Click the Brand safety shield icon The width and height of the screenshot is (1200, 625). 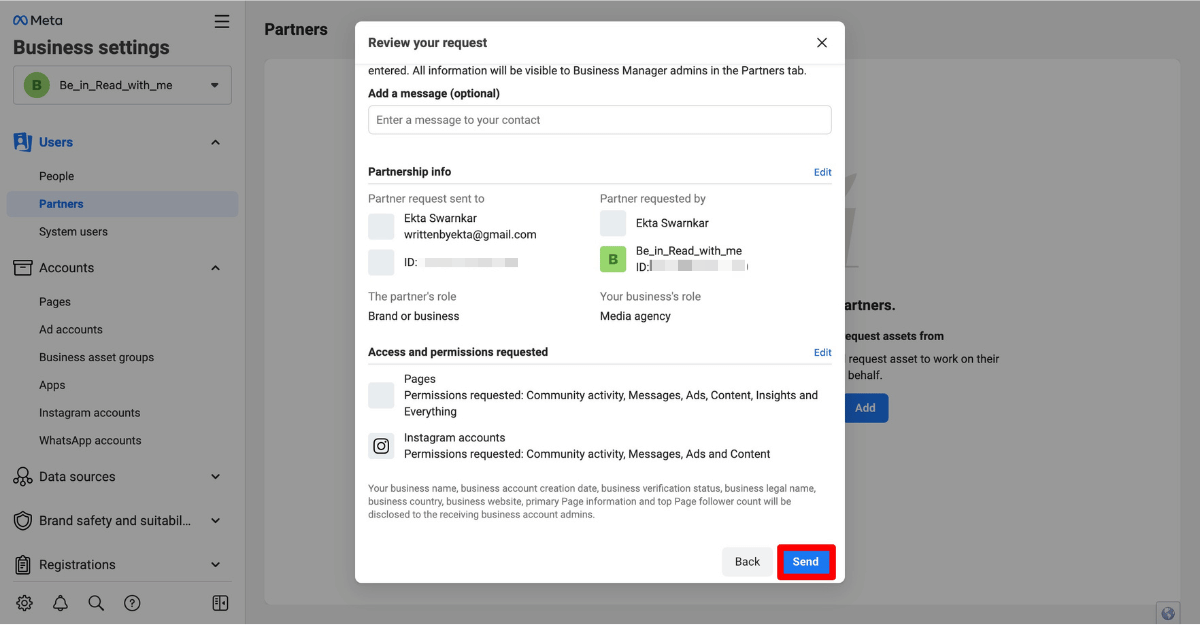[x=21, y=520]
